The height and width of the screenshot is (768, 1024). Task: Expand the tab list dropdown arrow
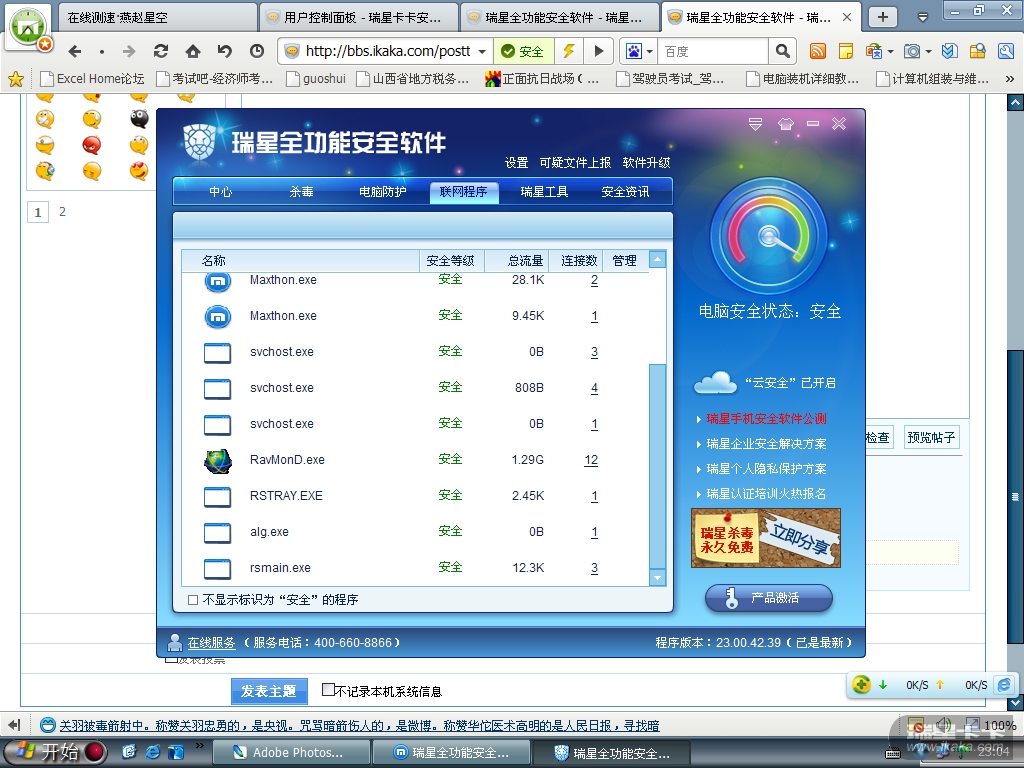coord(923,17)
